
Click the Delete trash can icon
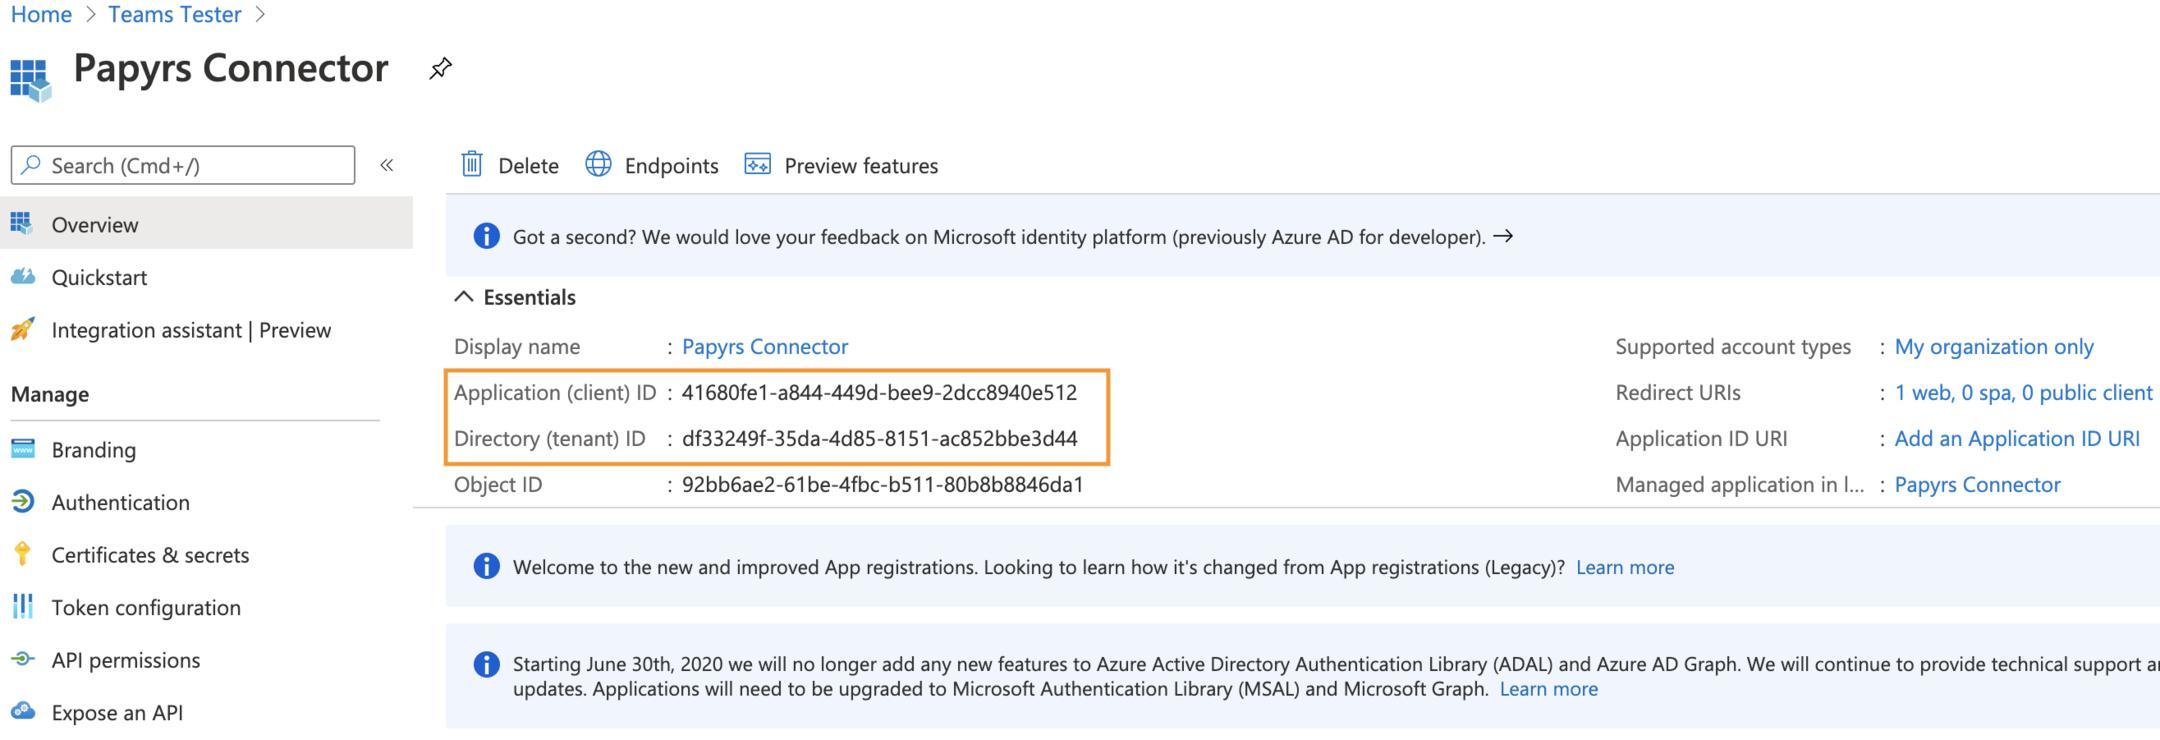point(472,164)
